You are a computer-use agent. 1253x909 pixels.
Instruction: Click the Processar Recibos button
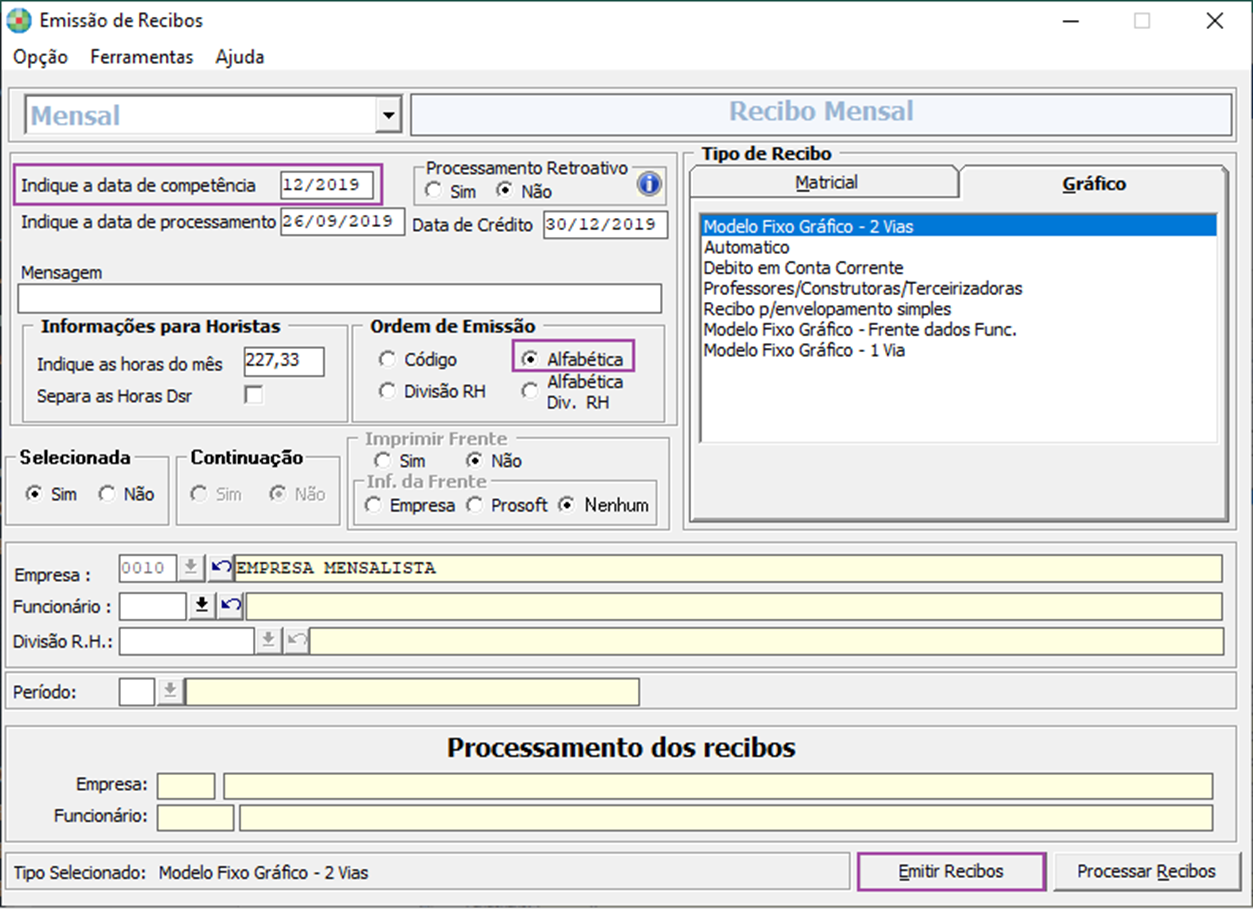[1146, 872]
